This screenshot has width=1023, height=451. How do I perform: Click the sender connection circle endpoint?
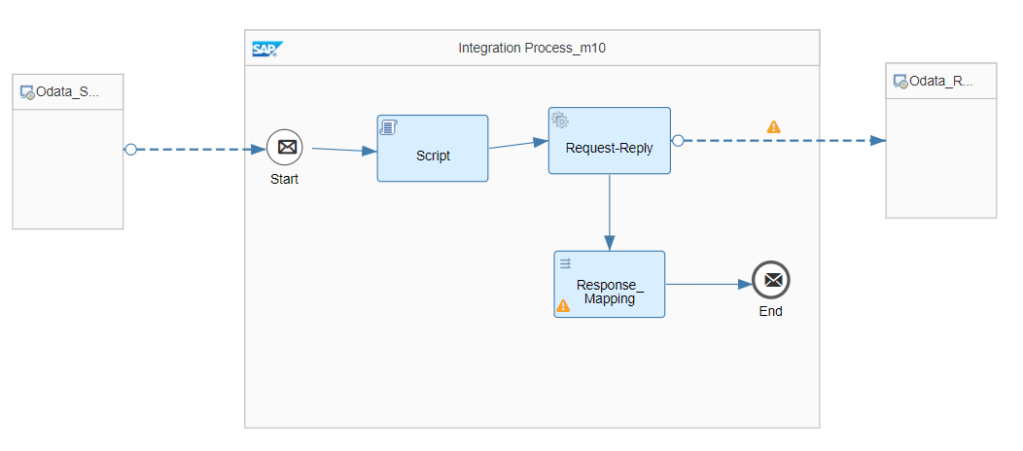click(x=130, y=150)
